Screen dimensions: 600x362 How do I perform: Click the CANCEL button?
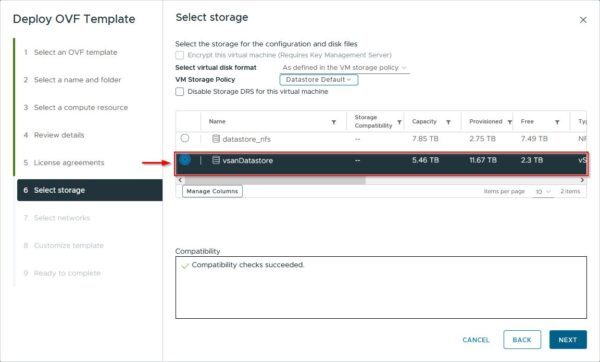[x=476, y=340]
